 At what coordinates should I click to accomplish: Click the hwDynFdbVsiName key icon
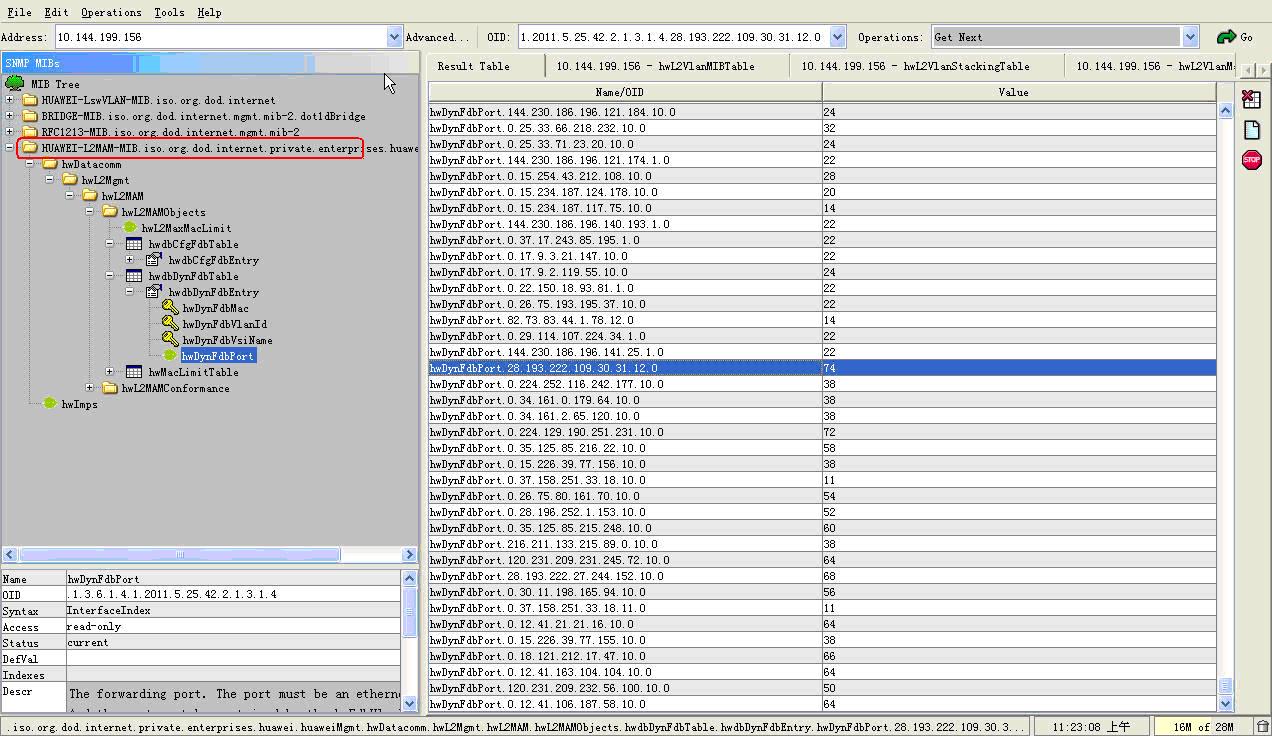tap(170, 340)
